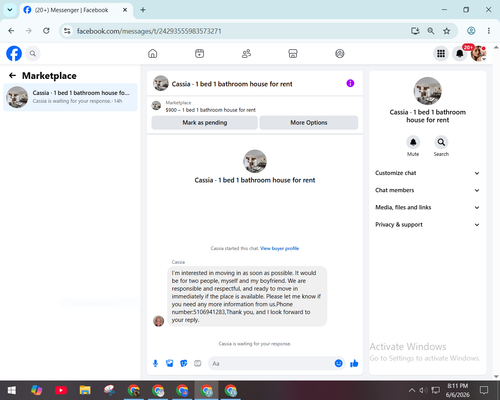
Task: Open the emoji picker smiley icon
Action: 338,363
